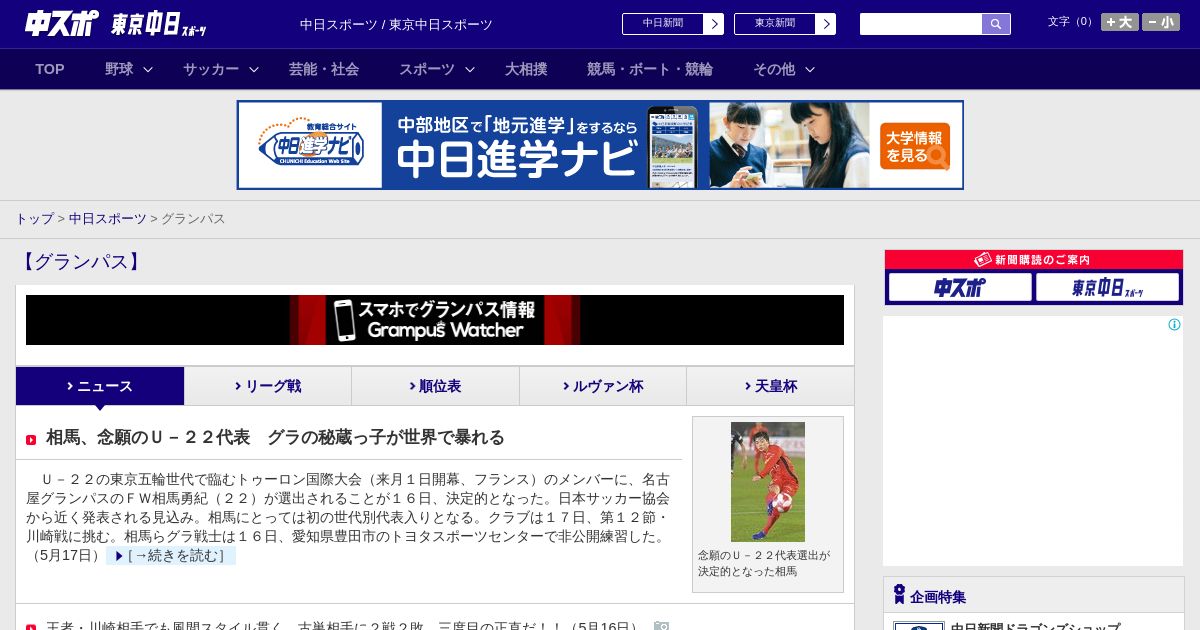The width and height of the screenshot is (1200, 630).
Task: Select the 順位表 tab
Action: 435,386
